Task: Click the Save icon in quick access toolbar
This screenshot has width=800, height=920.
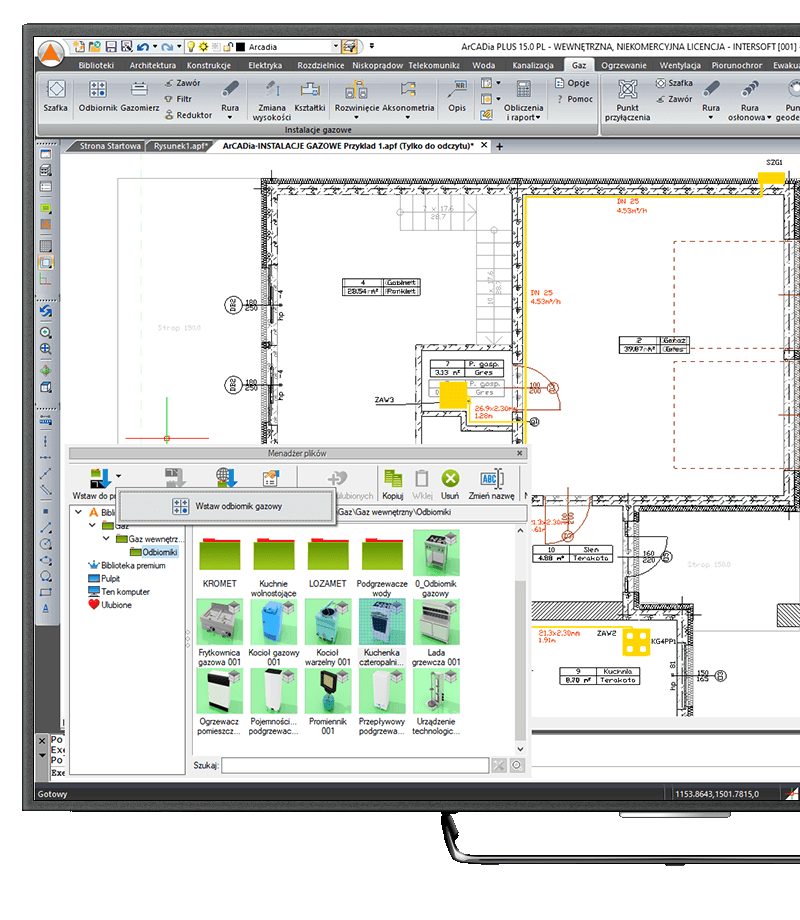Action: coord(111,46)
